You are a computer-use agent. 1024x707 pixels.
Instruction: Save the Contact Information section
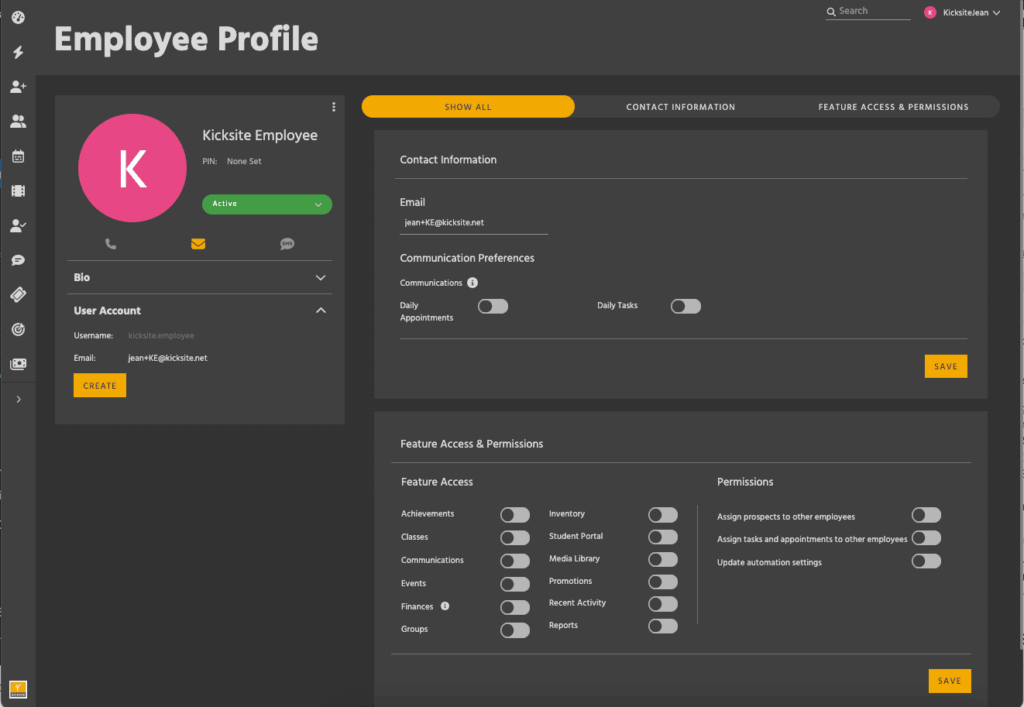(x=946, y=366)
